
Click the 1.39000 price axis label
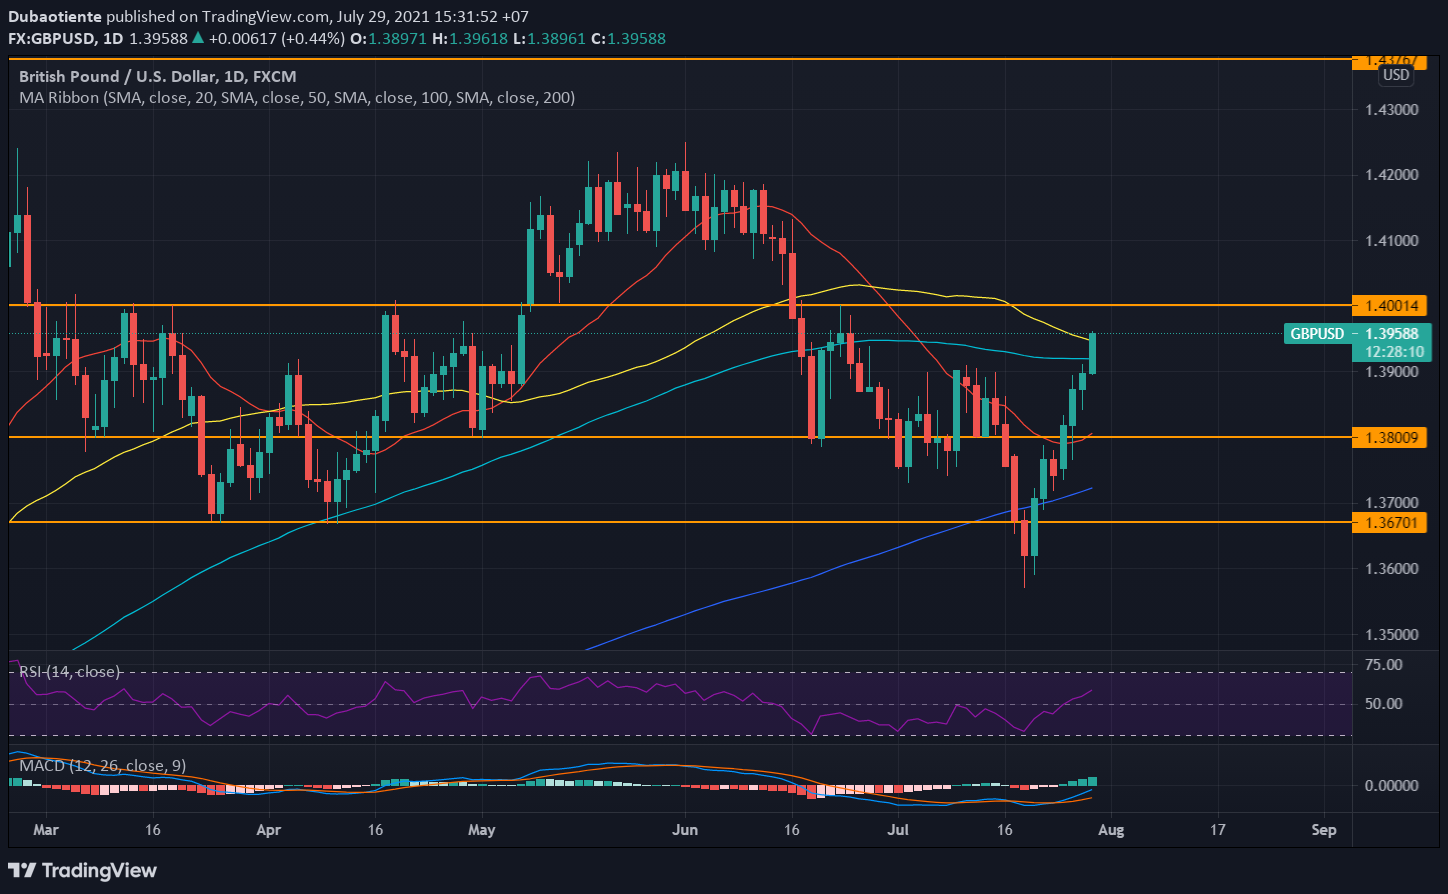[x=1391, y=372]
